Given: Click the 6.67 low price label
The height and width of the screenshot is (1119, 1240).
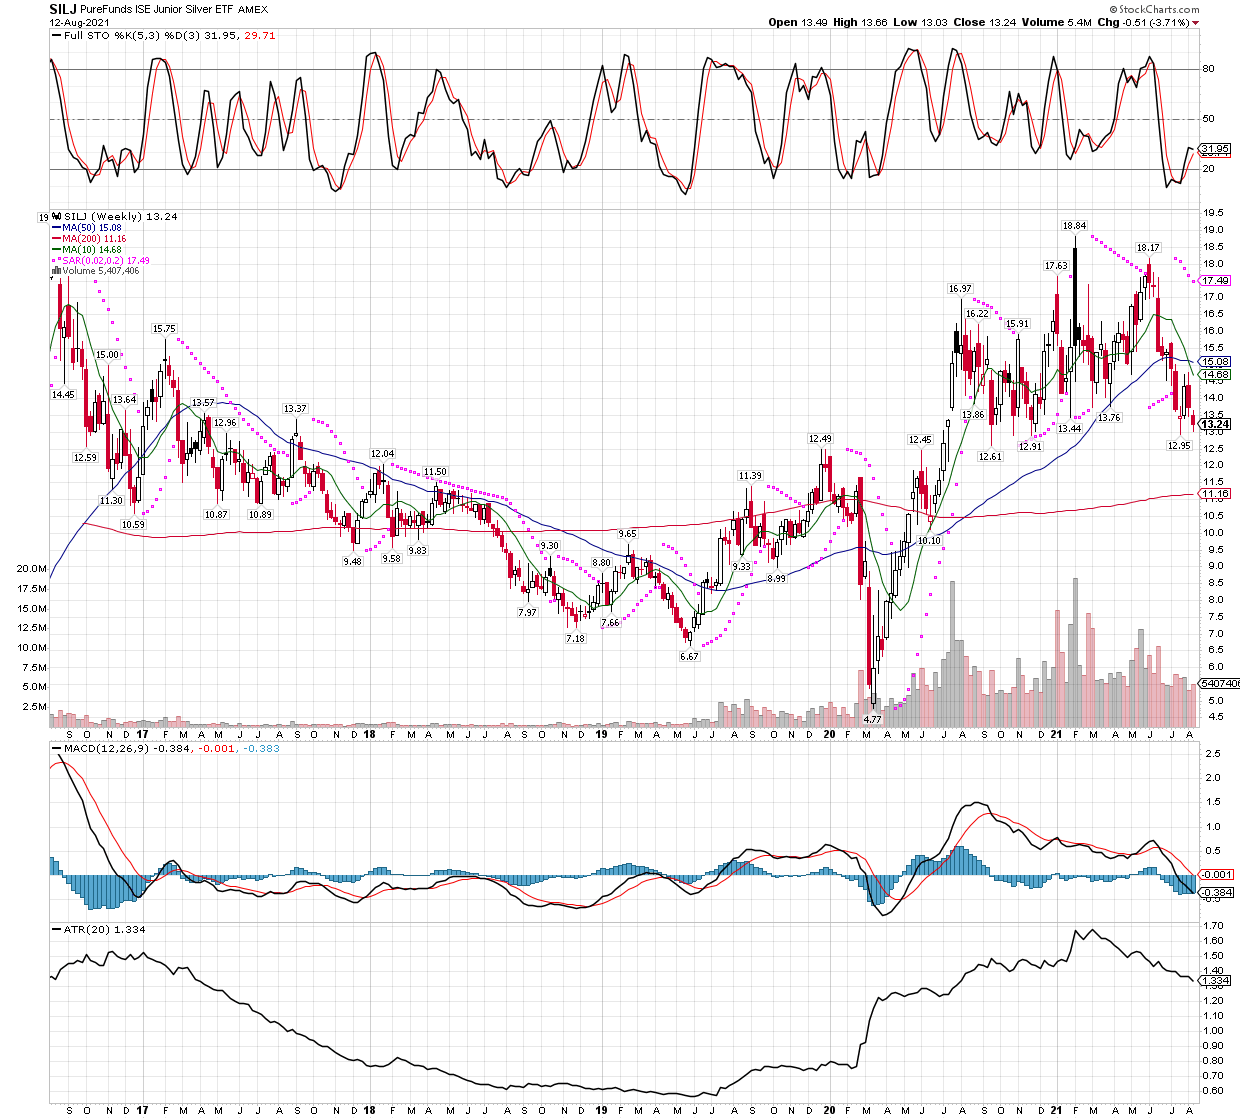Looking at the screenshot, I should (x=689, y=656).
